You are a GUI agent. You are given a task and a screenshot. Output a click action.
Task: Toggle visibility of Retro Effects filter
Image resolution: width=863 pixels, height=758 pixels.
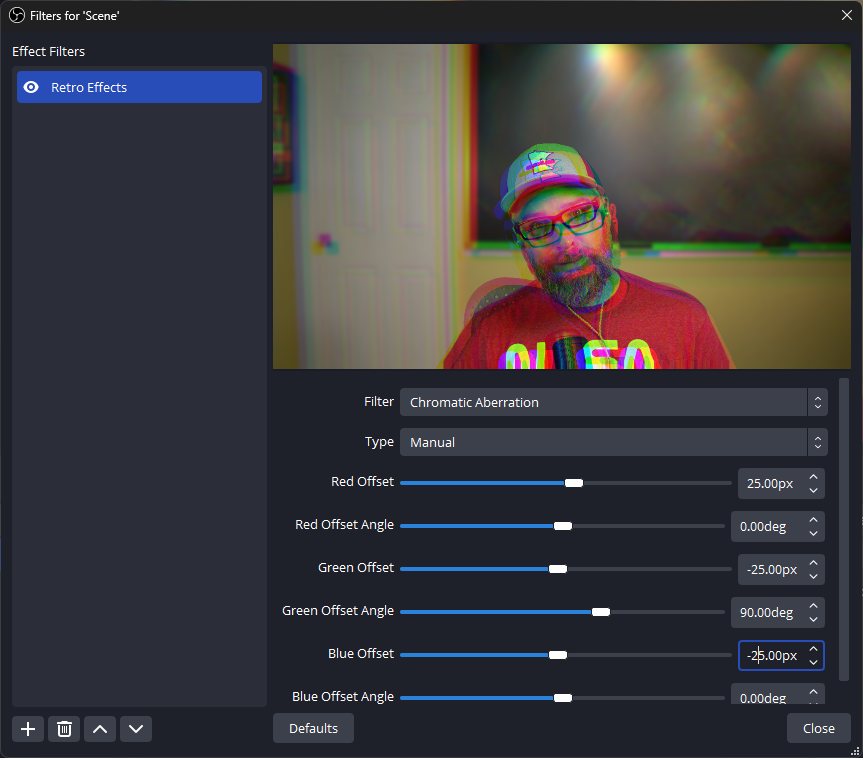point(31,87)
